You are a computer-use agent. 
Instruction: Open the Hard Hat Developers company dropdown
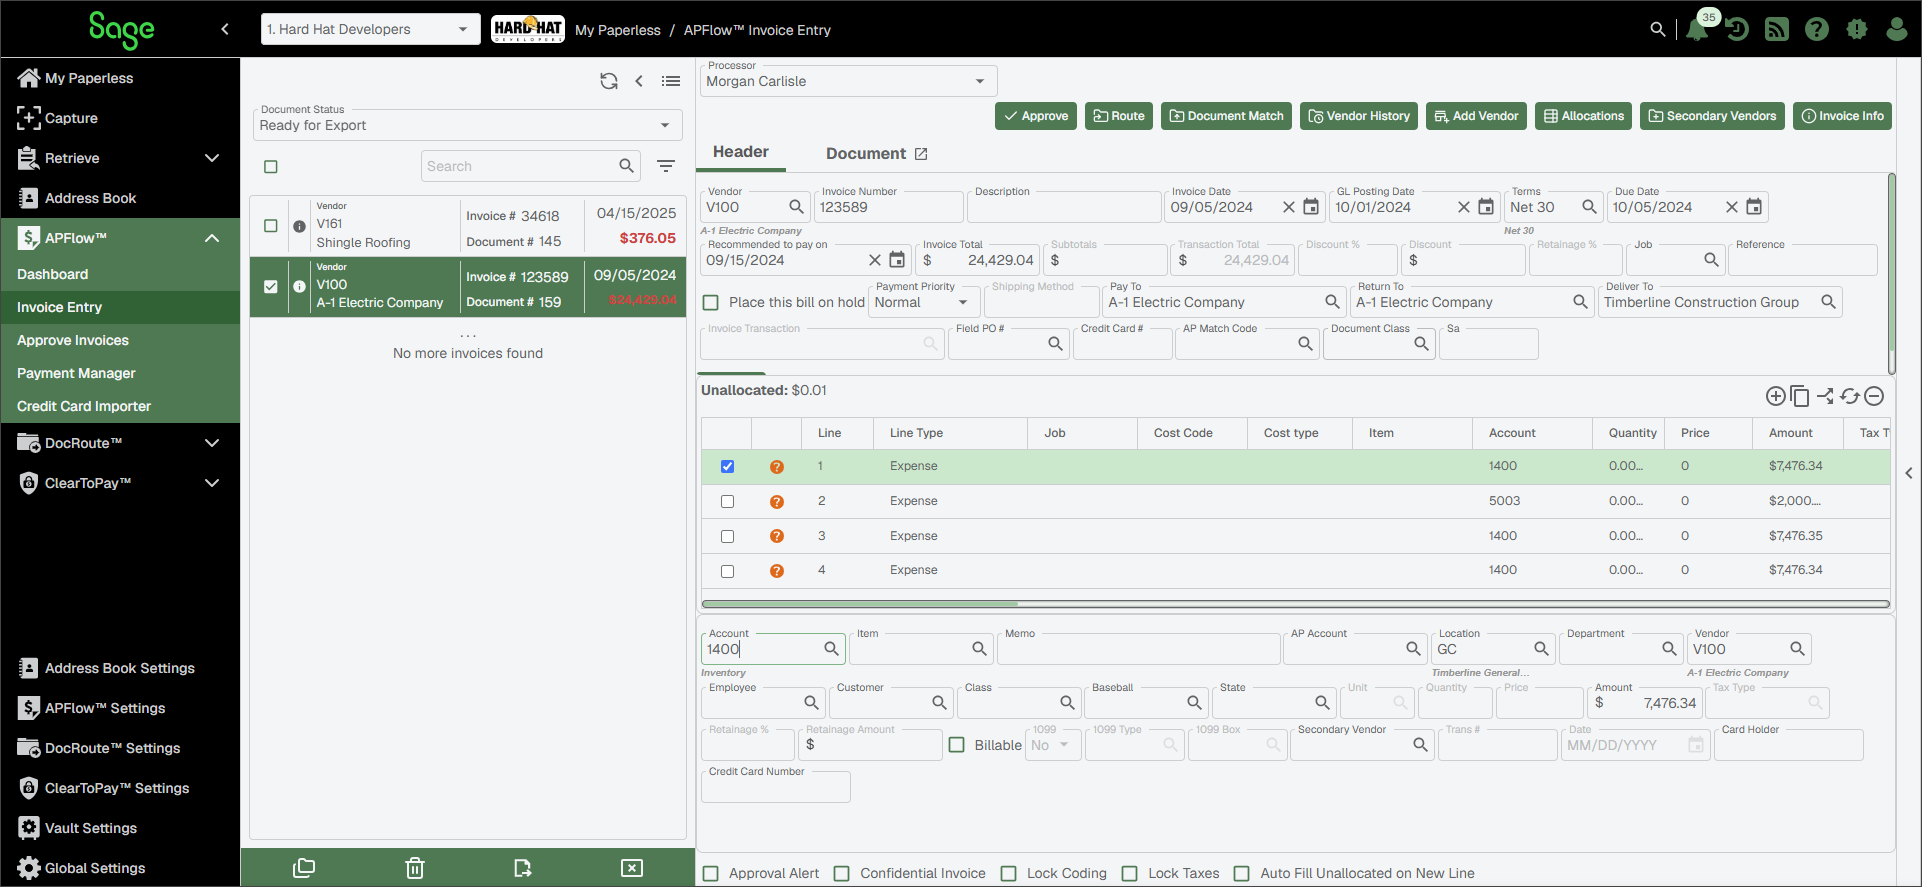click(x=369, y=29)
